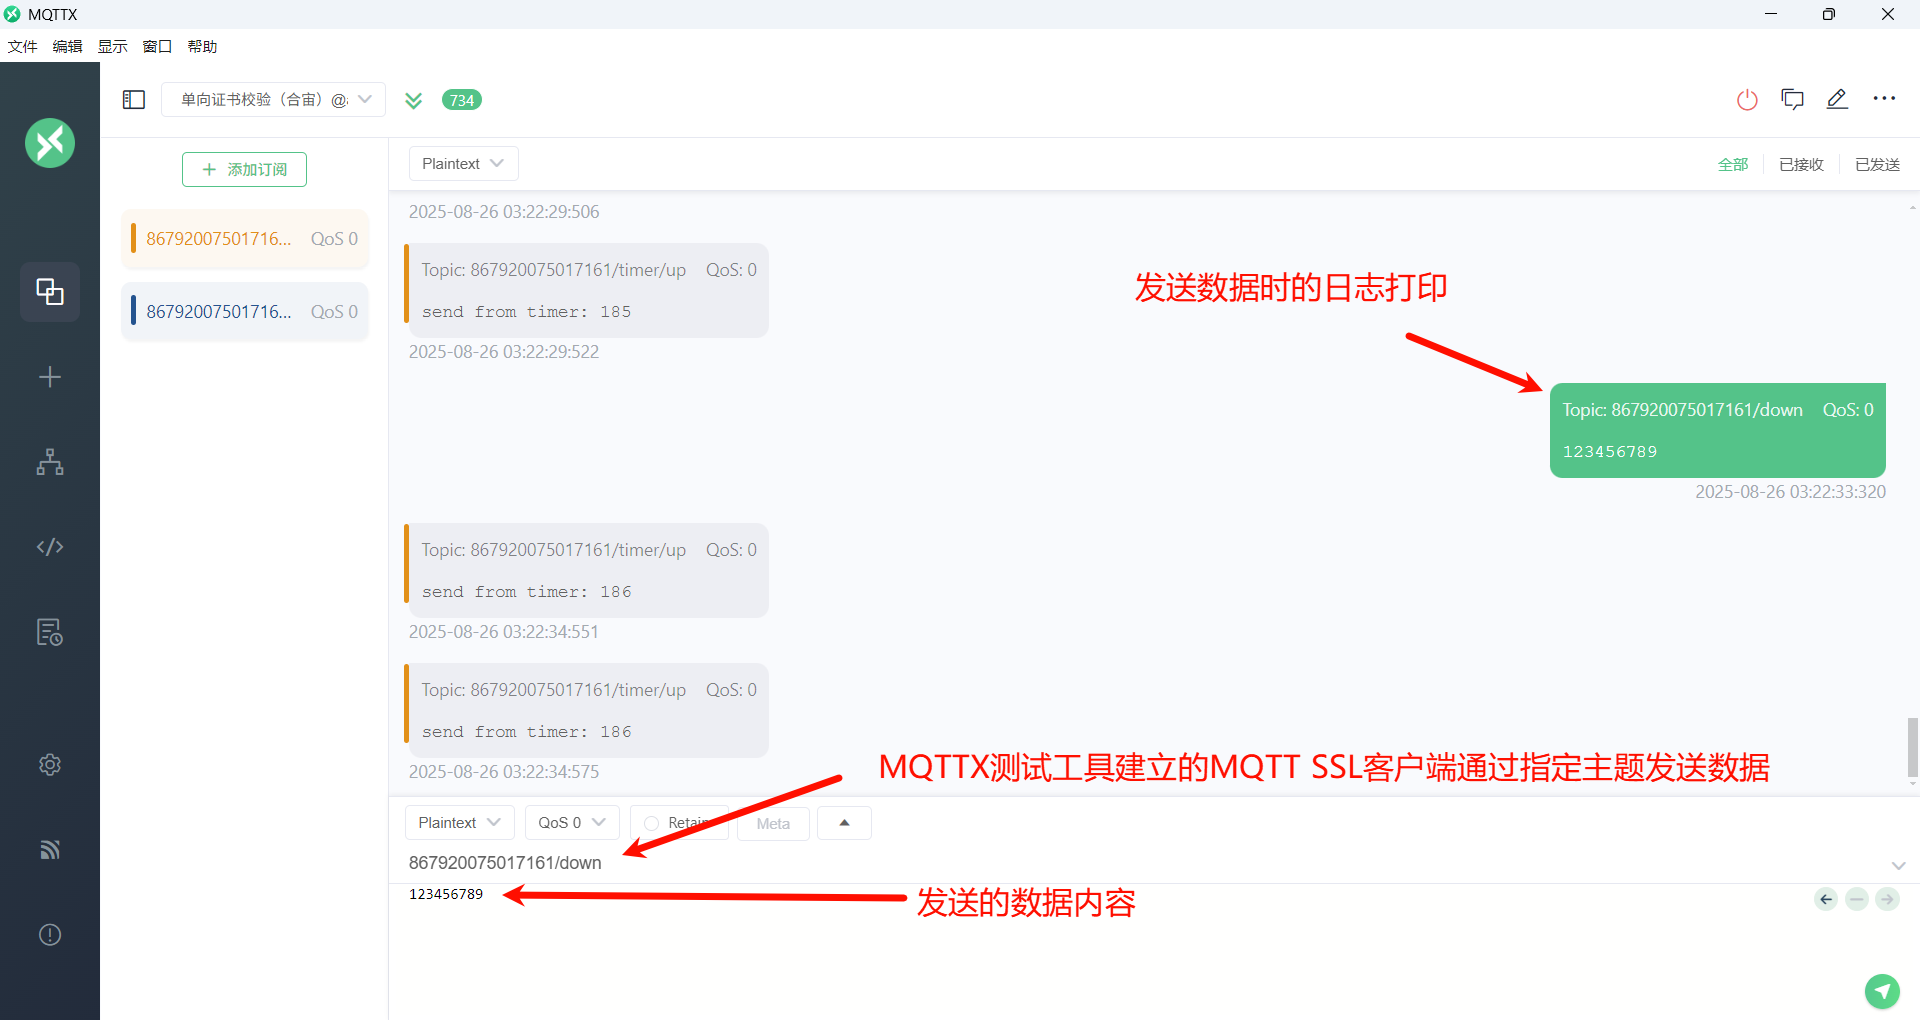
Task: Click the green send message button
Action: (1882, 991)
